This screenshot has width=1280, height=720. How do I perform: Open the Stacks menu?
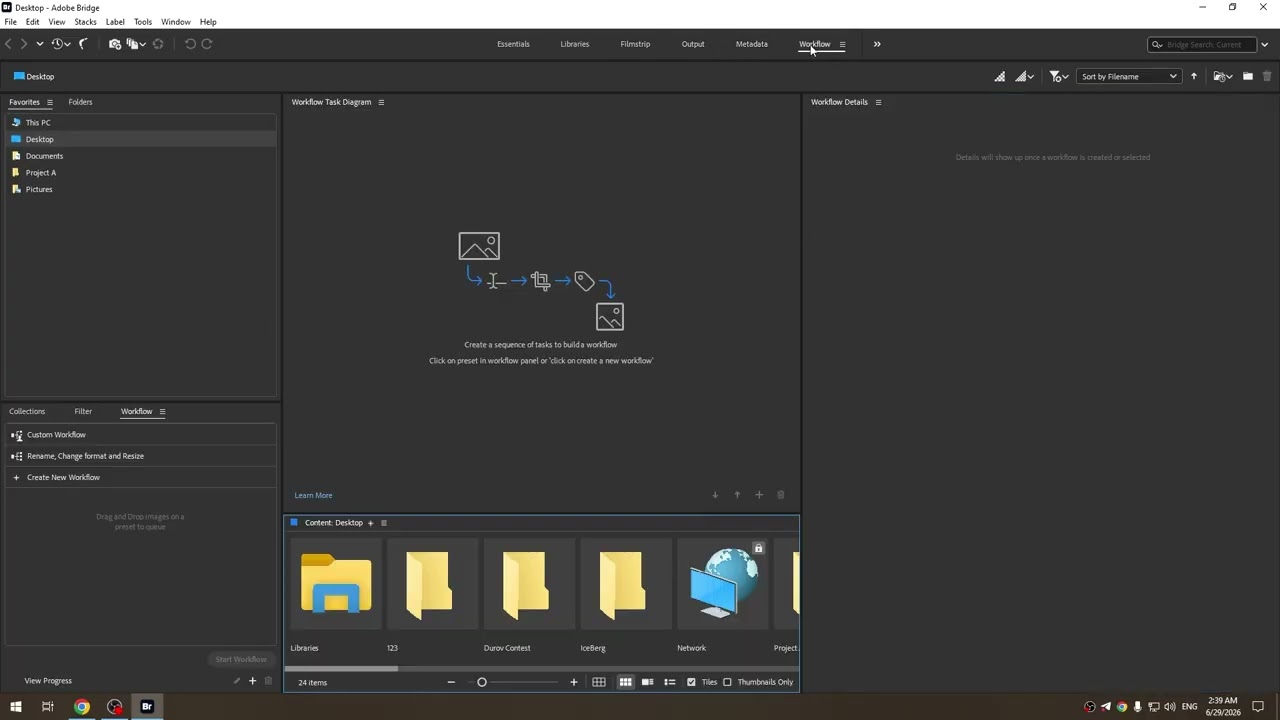[x=85, y=21]
